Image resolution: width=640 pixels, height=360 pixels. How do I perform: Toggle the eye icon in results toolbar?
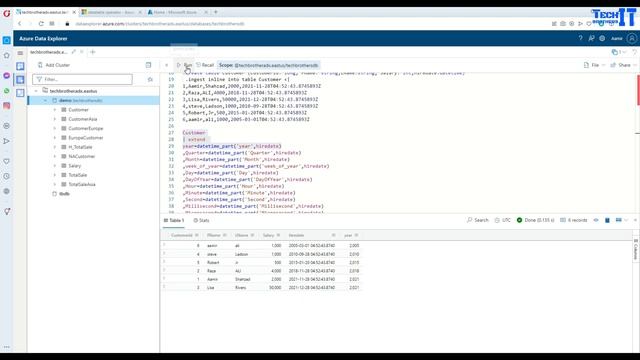click(x=596, y=220)
